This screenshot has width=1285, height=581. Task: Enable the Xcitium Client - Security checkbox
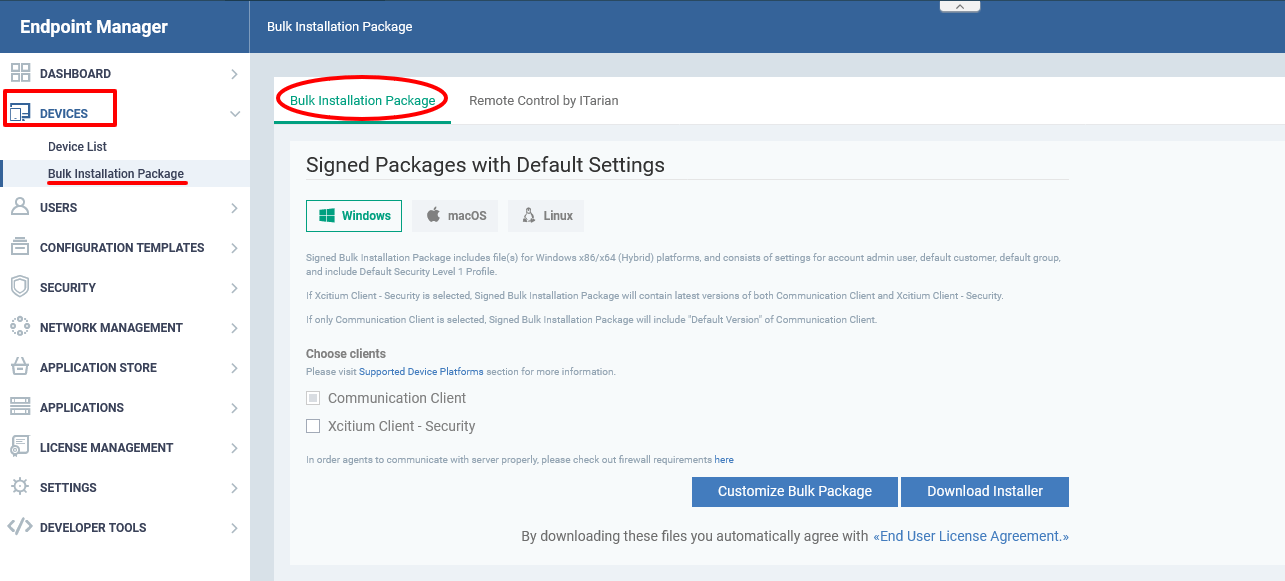[313, 426]
